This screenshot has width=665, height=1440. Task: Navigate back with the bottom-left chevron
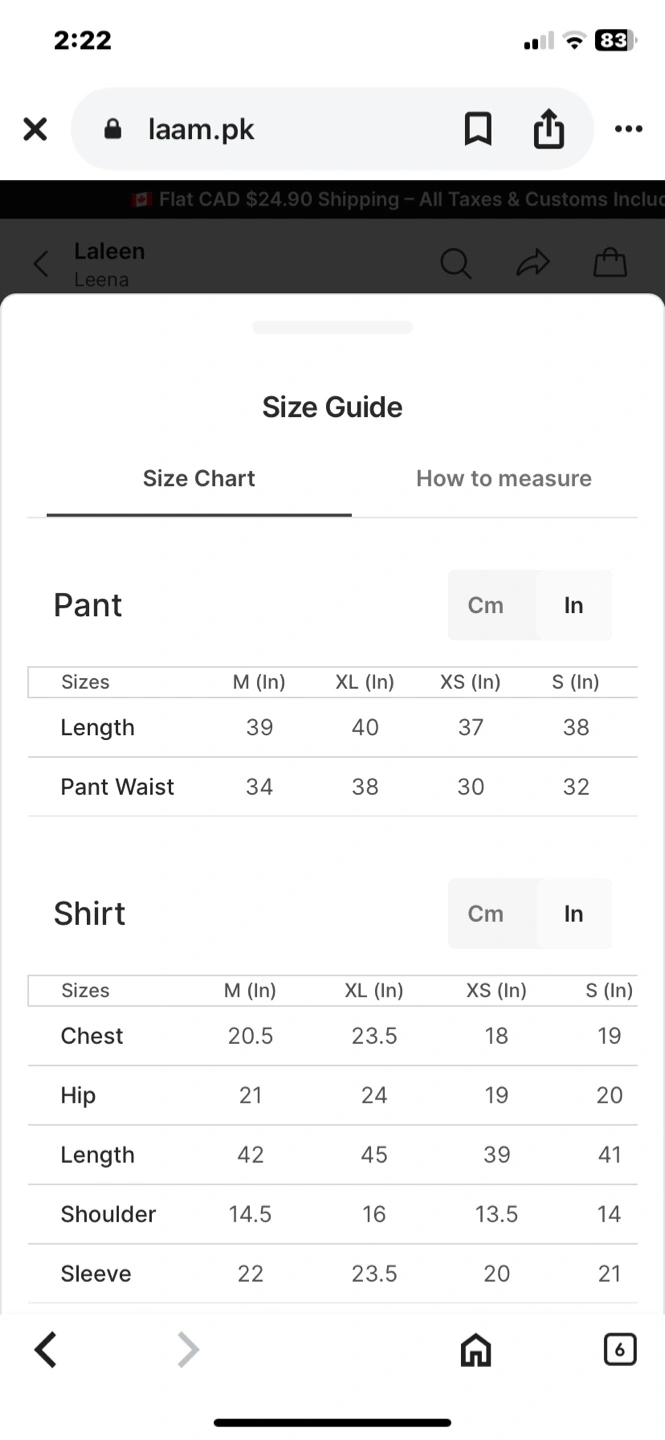[x=45, y=1350]
